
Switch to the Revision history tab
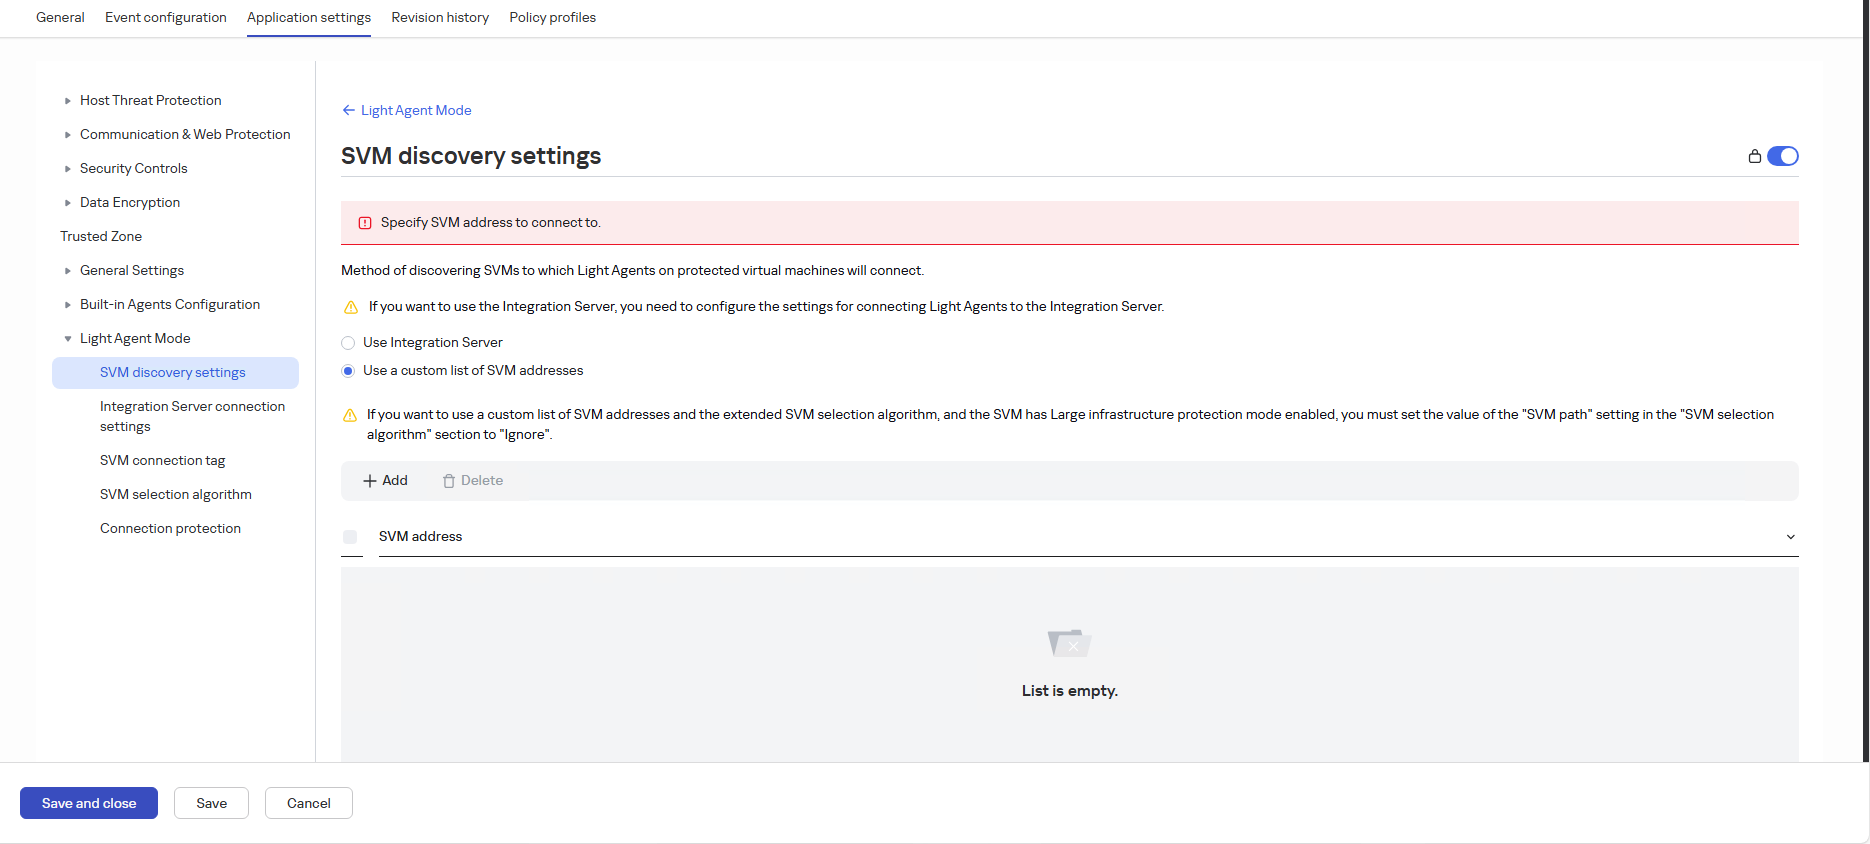[x=440, y=18]
